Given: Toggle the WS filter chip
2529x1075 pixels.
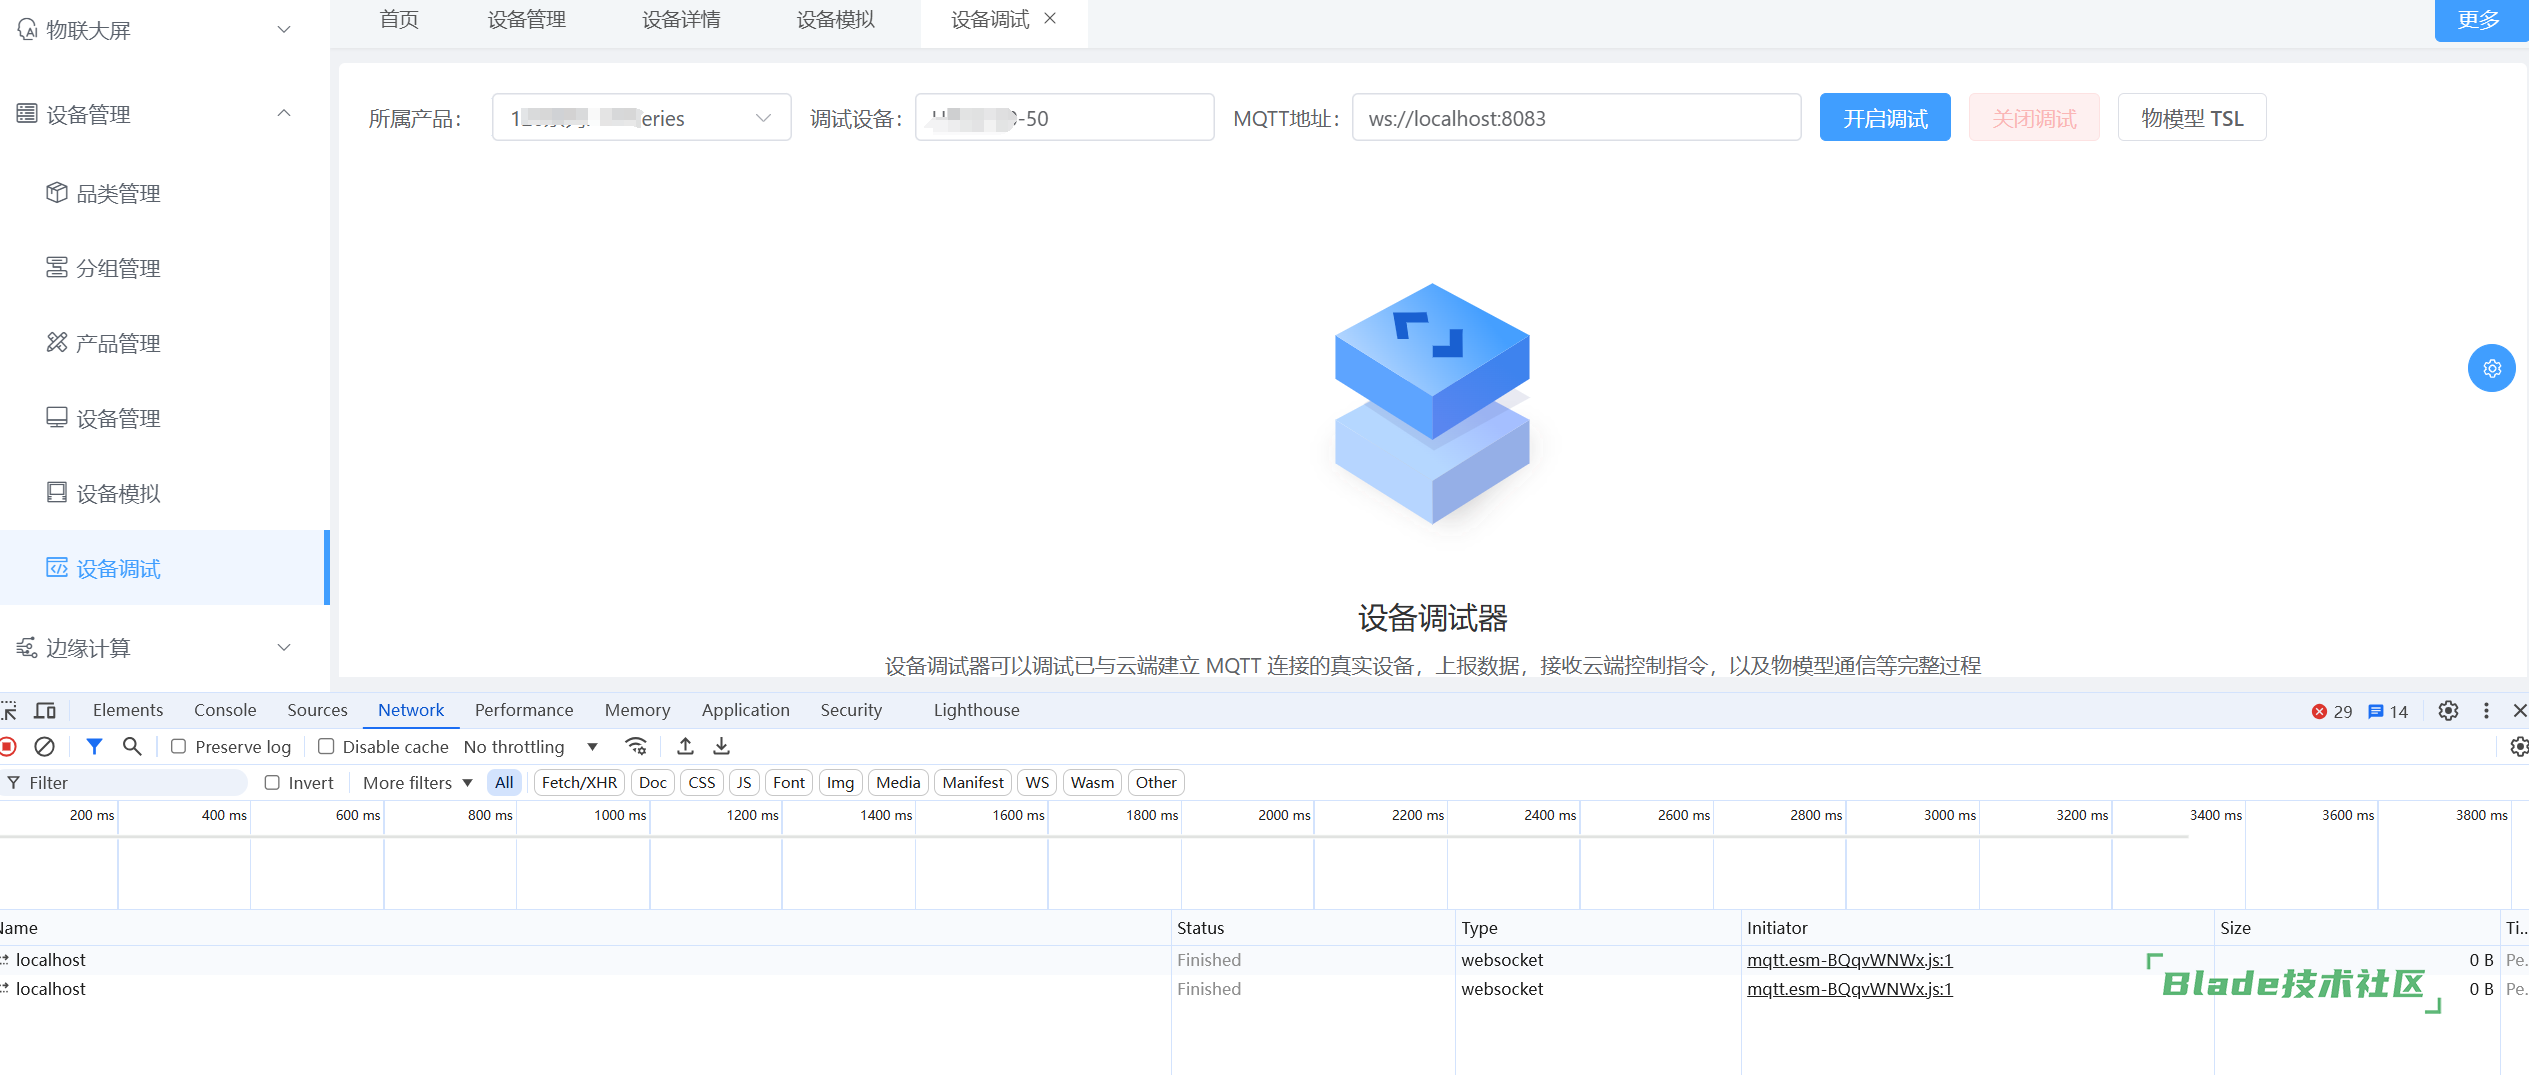Looking at the screenshot, I should tap(1037, 782).
